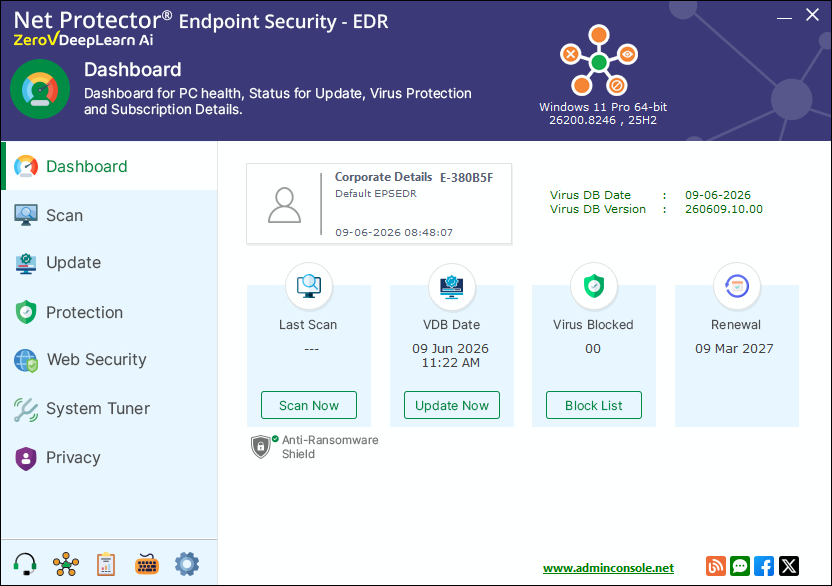This screenshot has width=832, height=586.
Task: Click the VDB Date computer icon
Action: [x=452, y=286]
